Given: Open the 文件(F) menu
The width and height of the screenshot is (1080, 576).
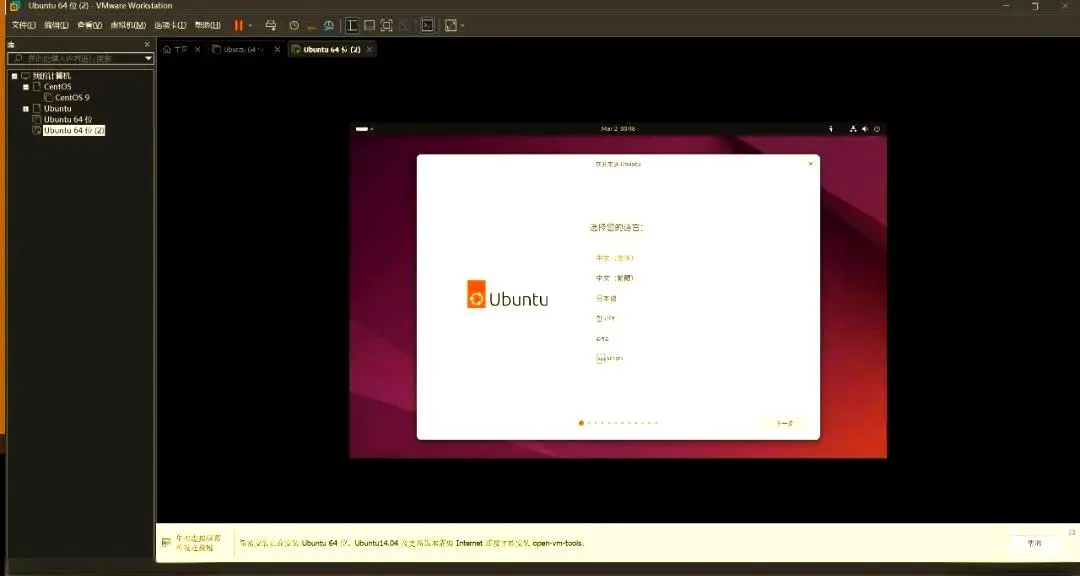Looking at the screenshot, I should [24, 25].
